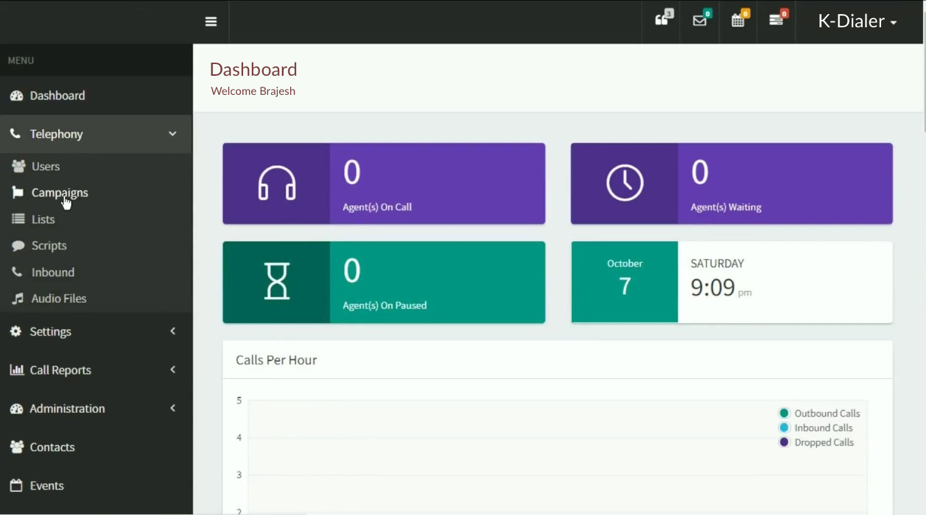Viewport: 926px width, 515px height.
Task: Open the K-Dialer user dropdown
Action: point(857,21)
